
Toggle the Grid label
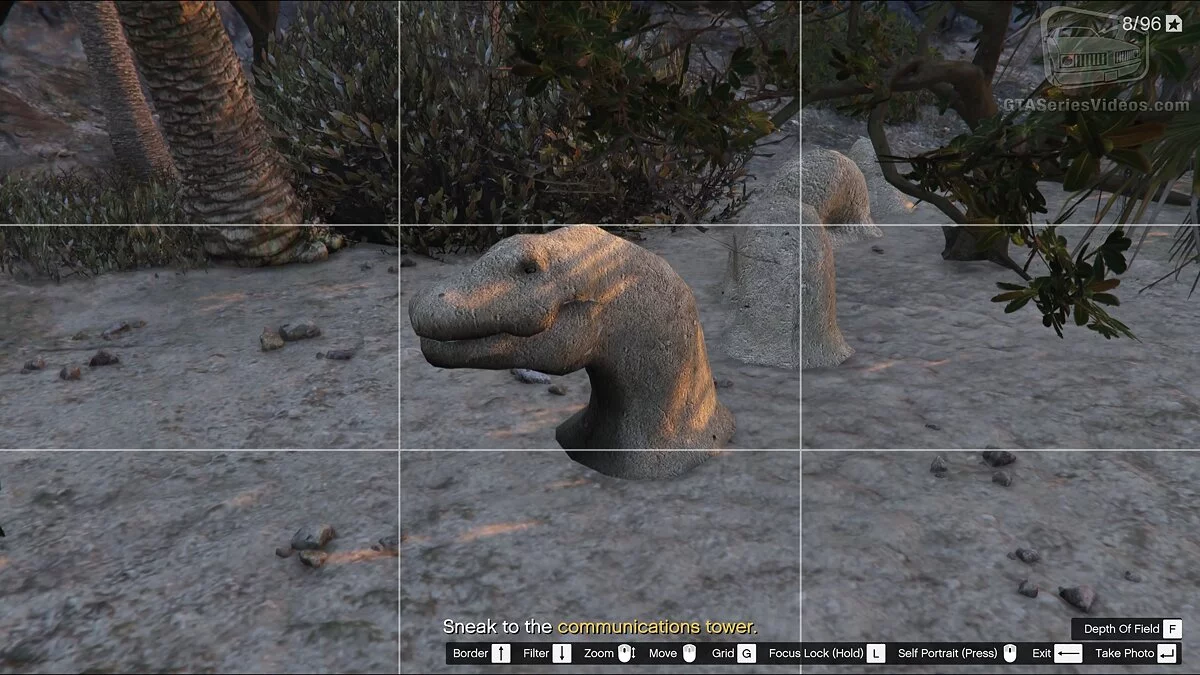pos(723,653)
